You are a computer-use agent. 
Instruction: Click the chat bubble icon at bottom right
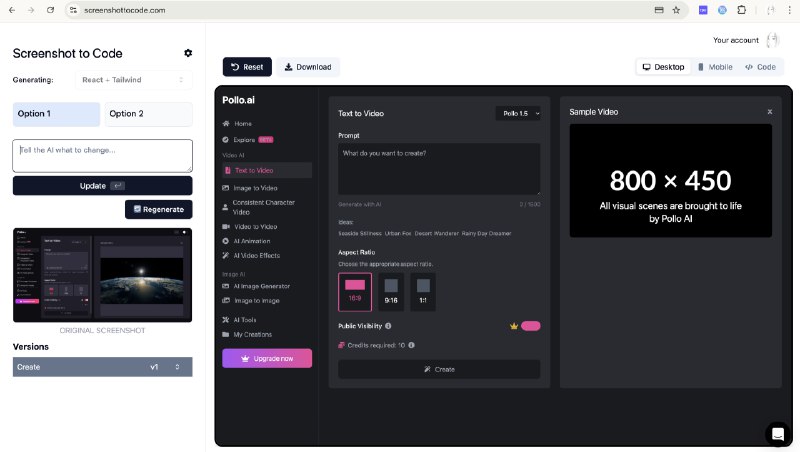(778, 434)
